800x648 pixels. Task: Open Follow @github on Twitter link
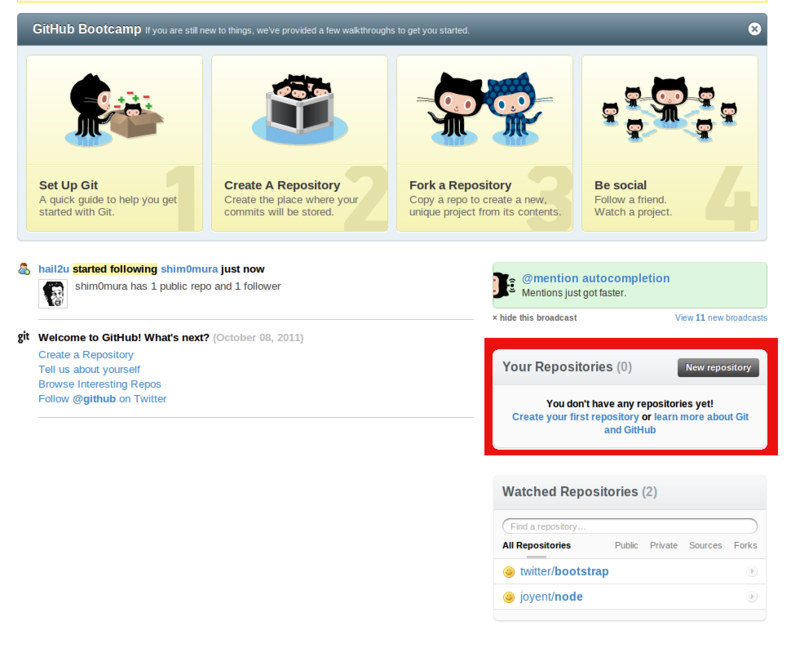(x=102, y=399)
